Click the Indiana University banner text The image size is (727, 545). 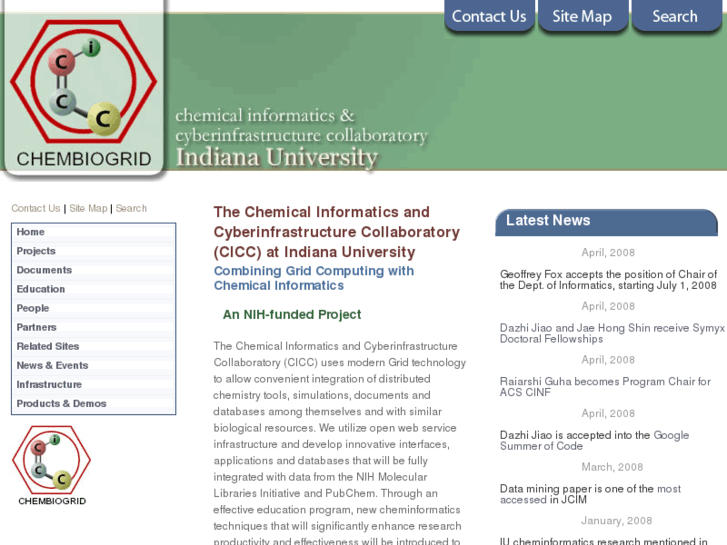(x=277, y=157)
